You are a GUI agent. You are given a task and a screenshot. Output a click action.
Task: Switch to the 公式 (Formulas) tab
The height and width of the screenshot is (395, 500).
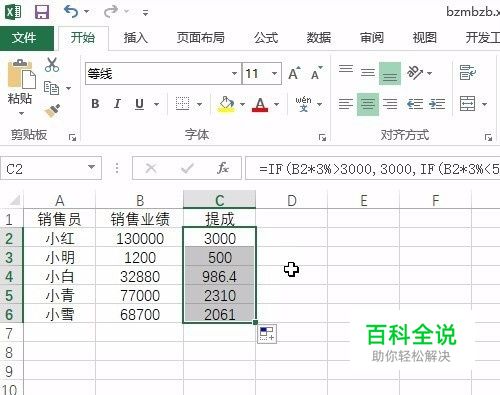point(266,38)
